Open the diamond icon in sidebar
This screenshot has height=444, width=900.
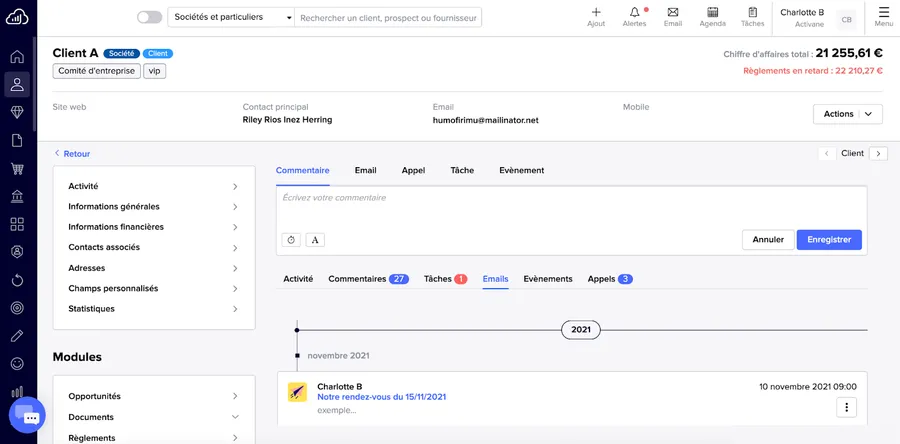click(17, 112)
